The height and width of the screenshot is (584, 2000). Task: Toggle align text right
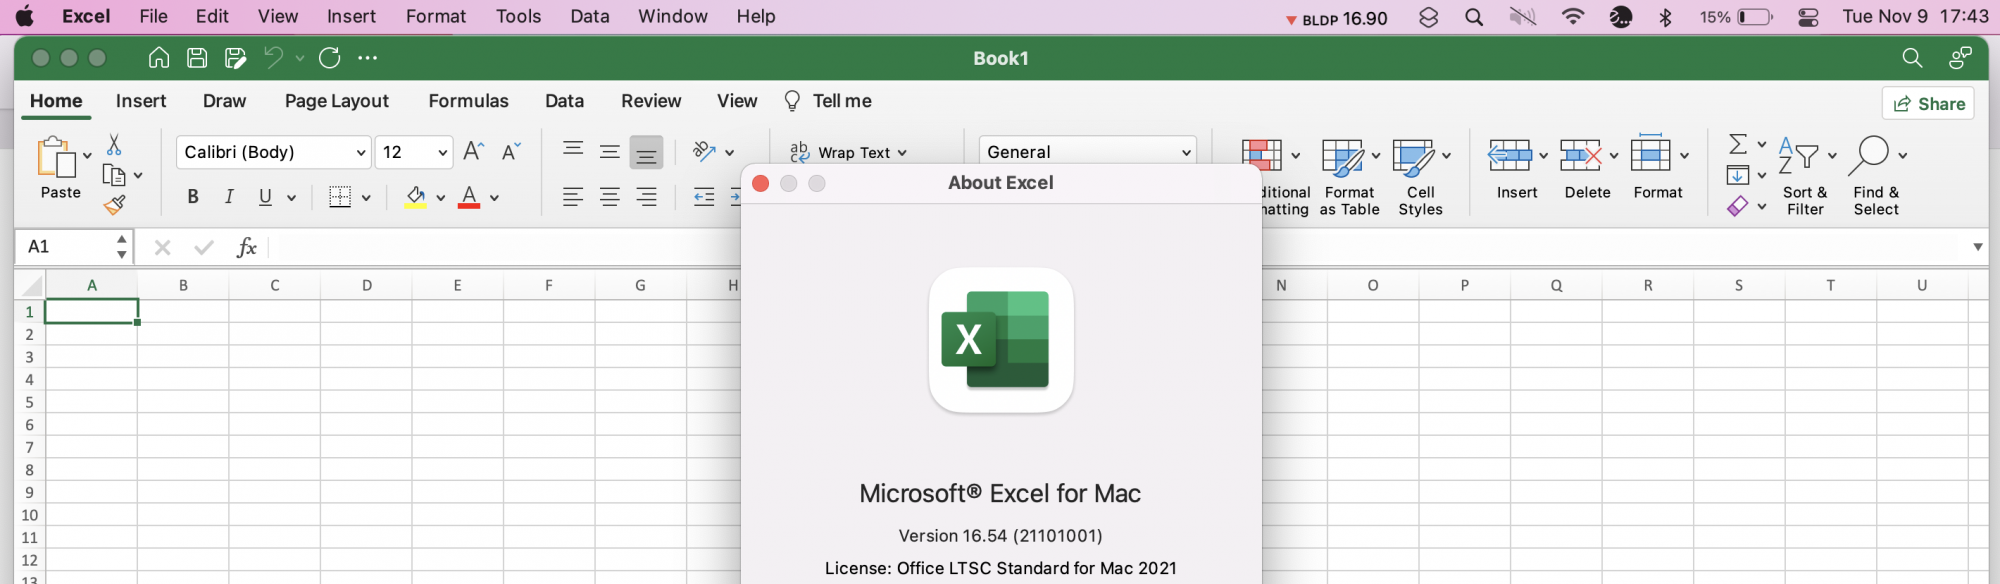[647, 197]
